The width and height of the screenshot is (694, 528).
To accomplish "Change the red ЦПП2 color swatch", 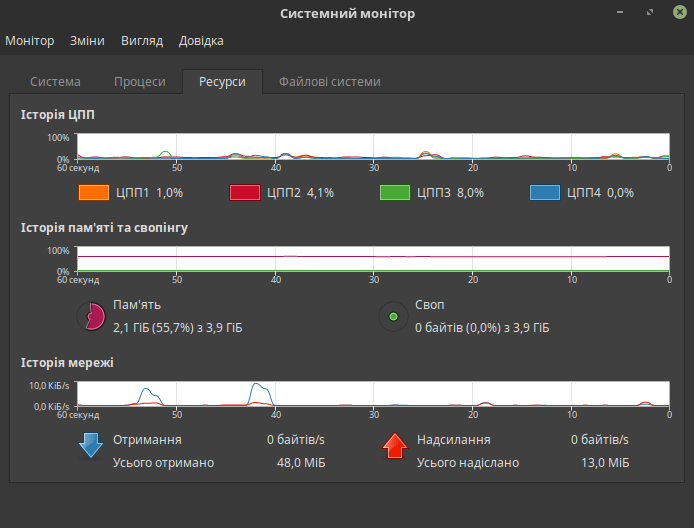I will [244, 193].
